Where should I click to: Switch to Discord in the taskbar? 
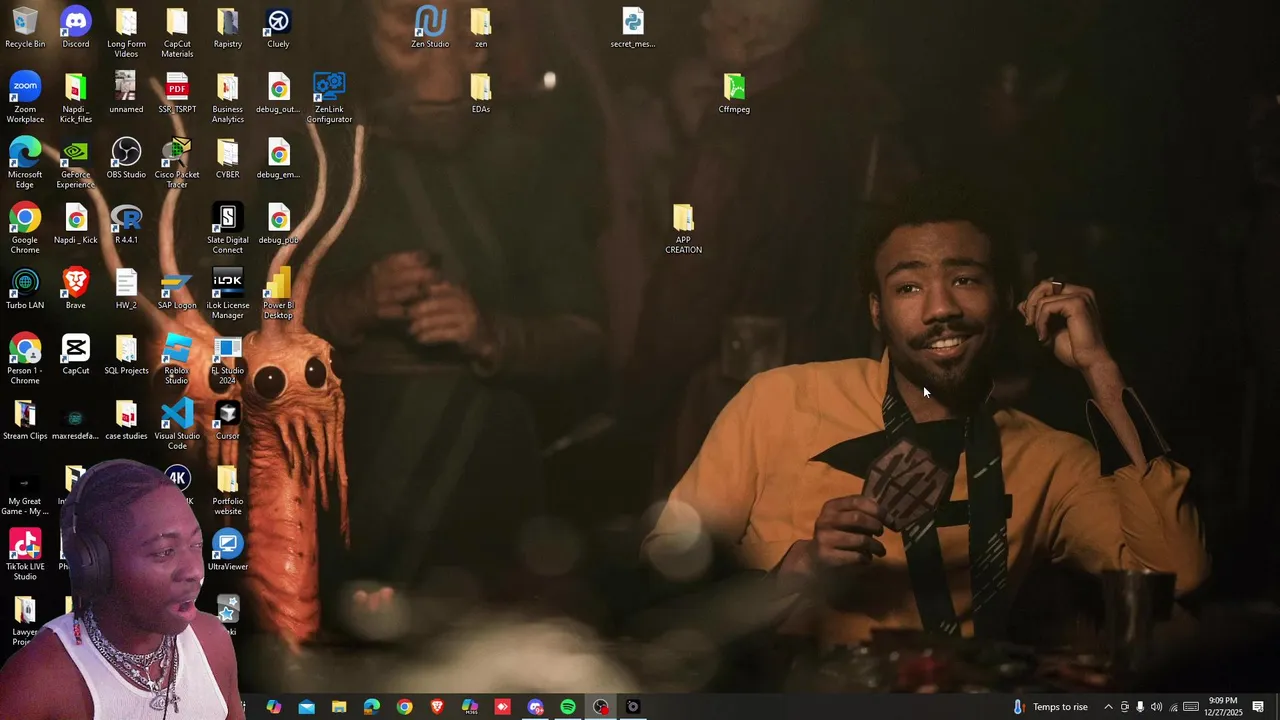coord(535,707)
